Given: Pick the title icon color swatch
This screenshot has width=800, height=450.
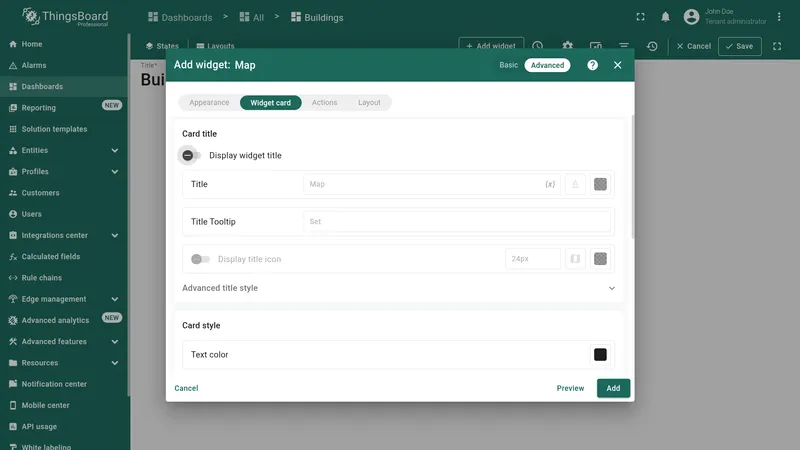Looking at the screenshot, I should click(600, 259).
